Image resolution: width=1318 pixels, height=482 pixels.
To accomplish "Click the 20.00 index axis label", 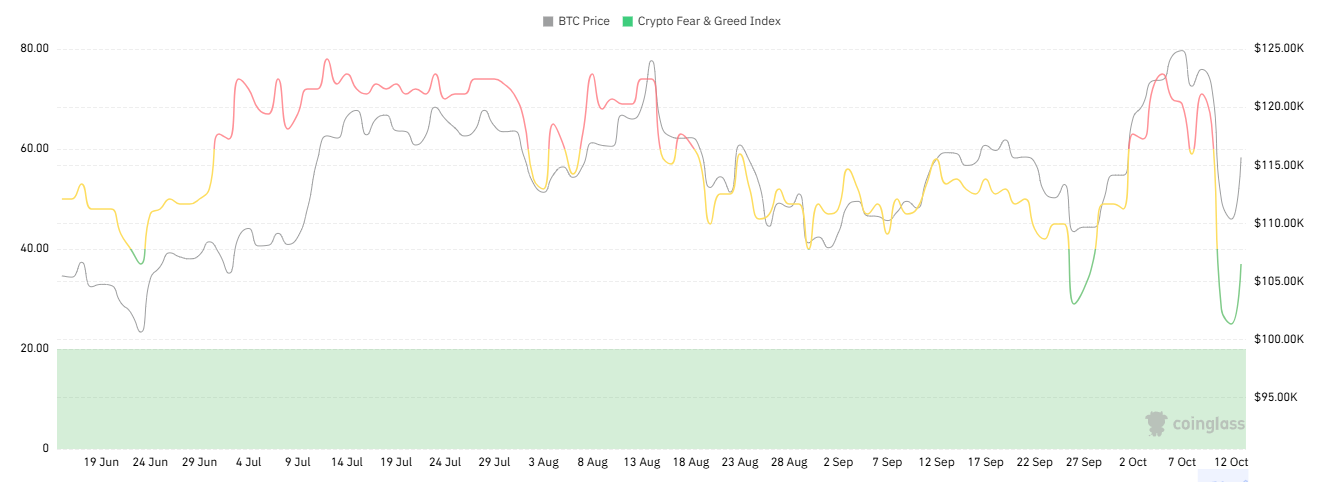I will (34, 348).
